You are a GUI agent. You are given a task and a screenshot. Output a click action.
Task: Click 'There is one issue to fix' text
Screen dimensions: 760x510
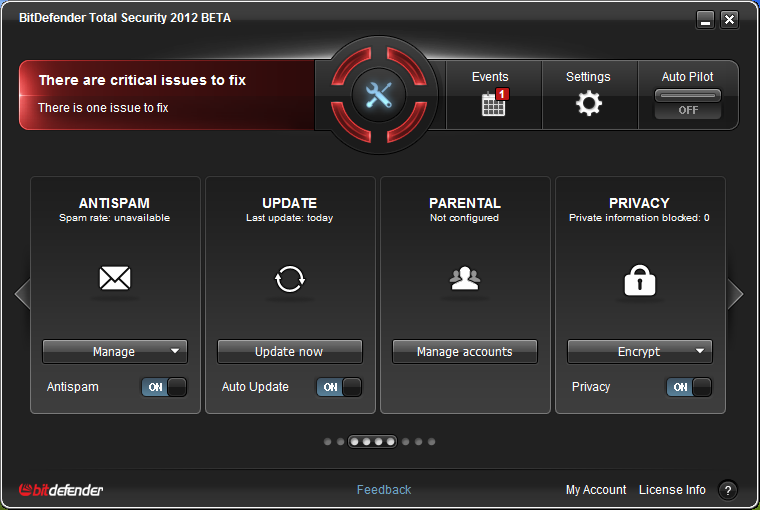pos(103,108)
